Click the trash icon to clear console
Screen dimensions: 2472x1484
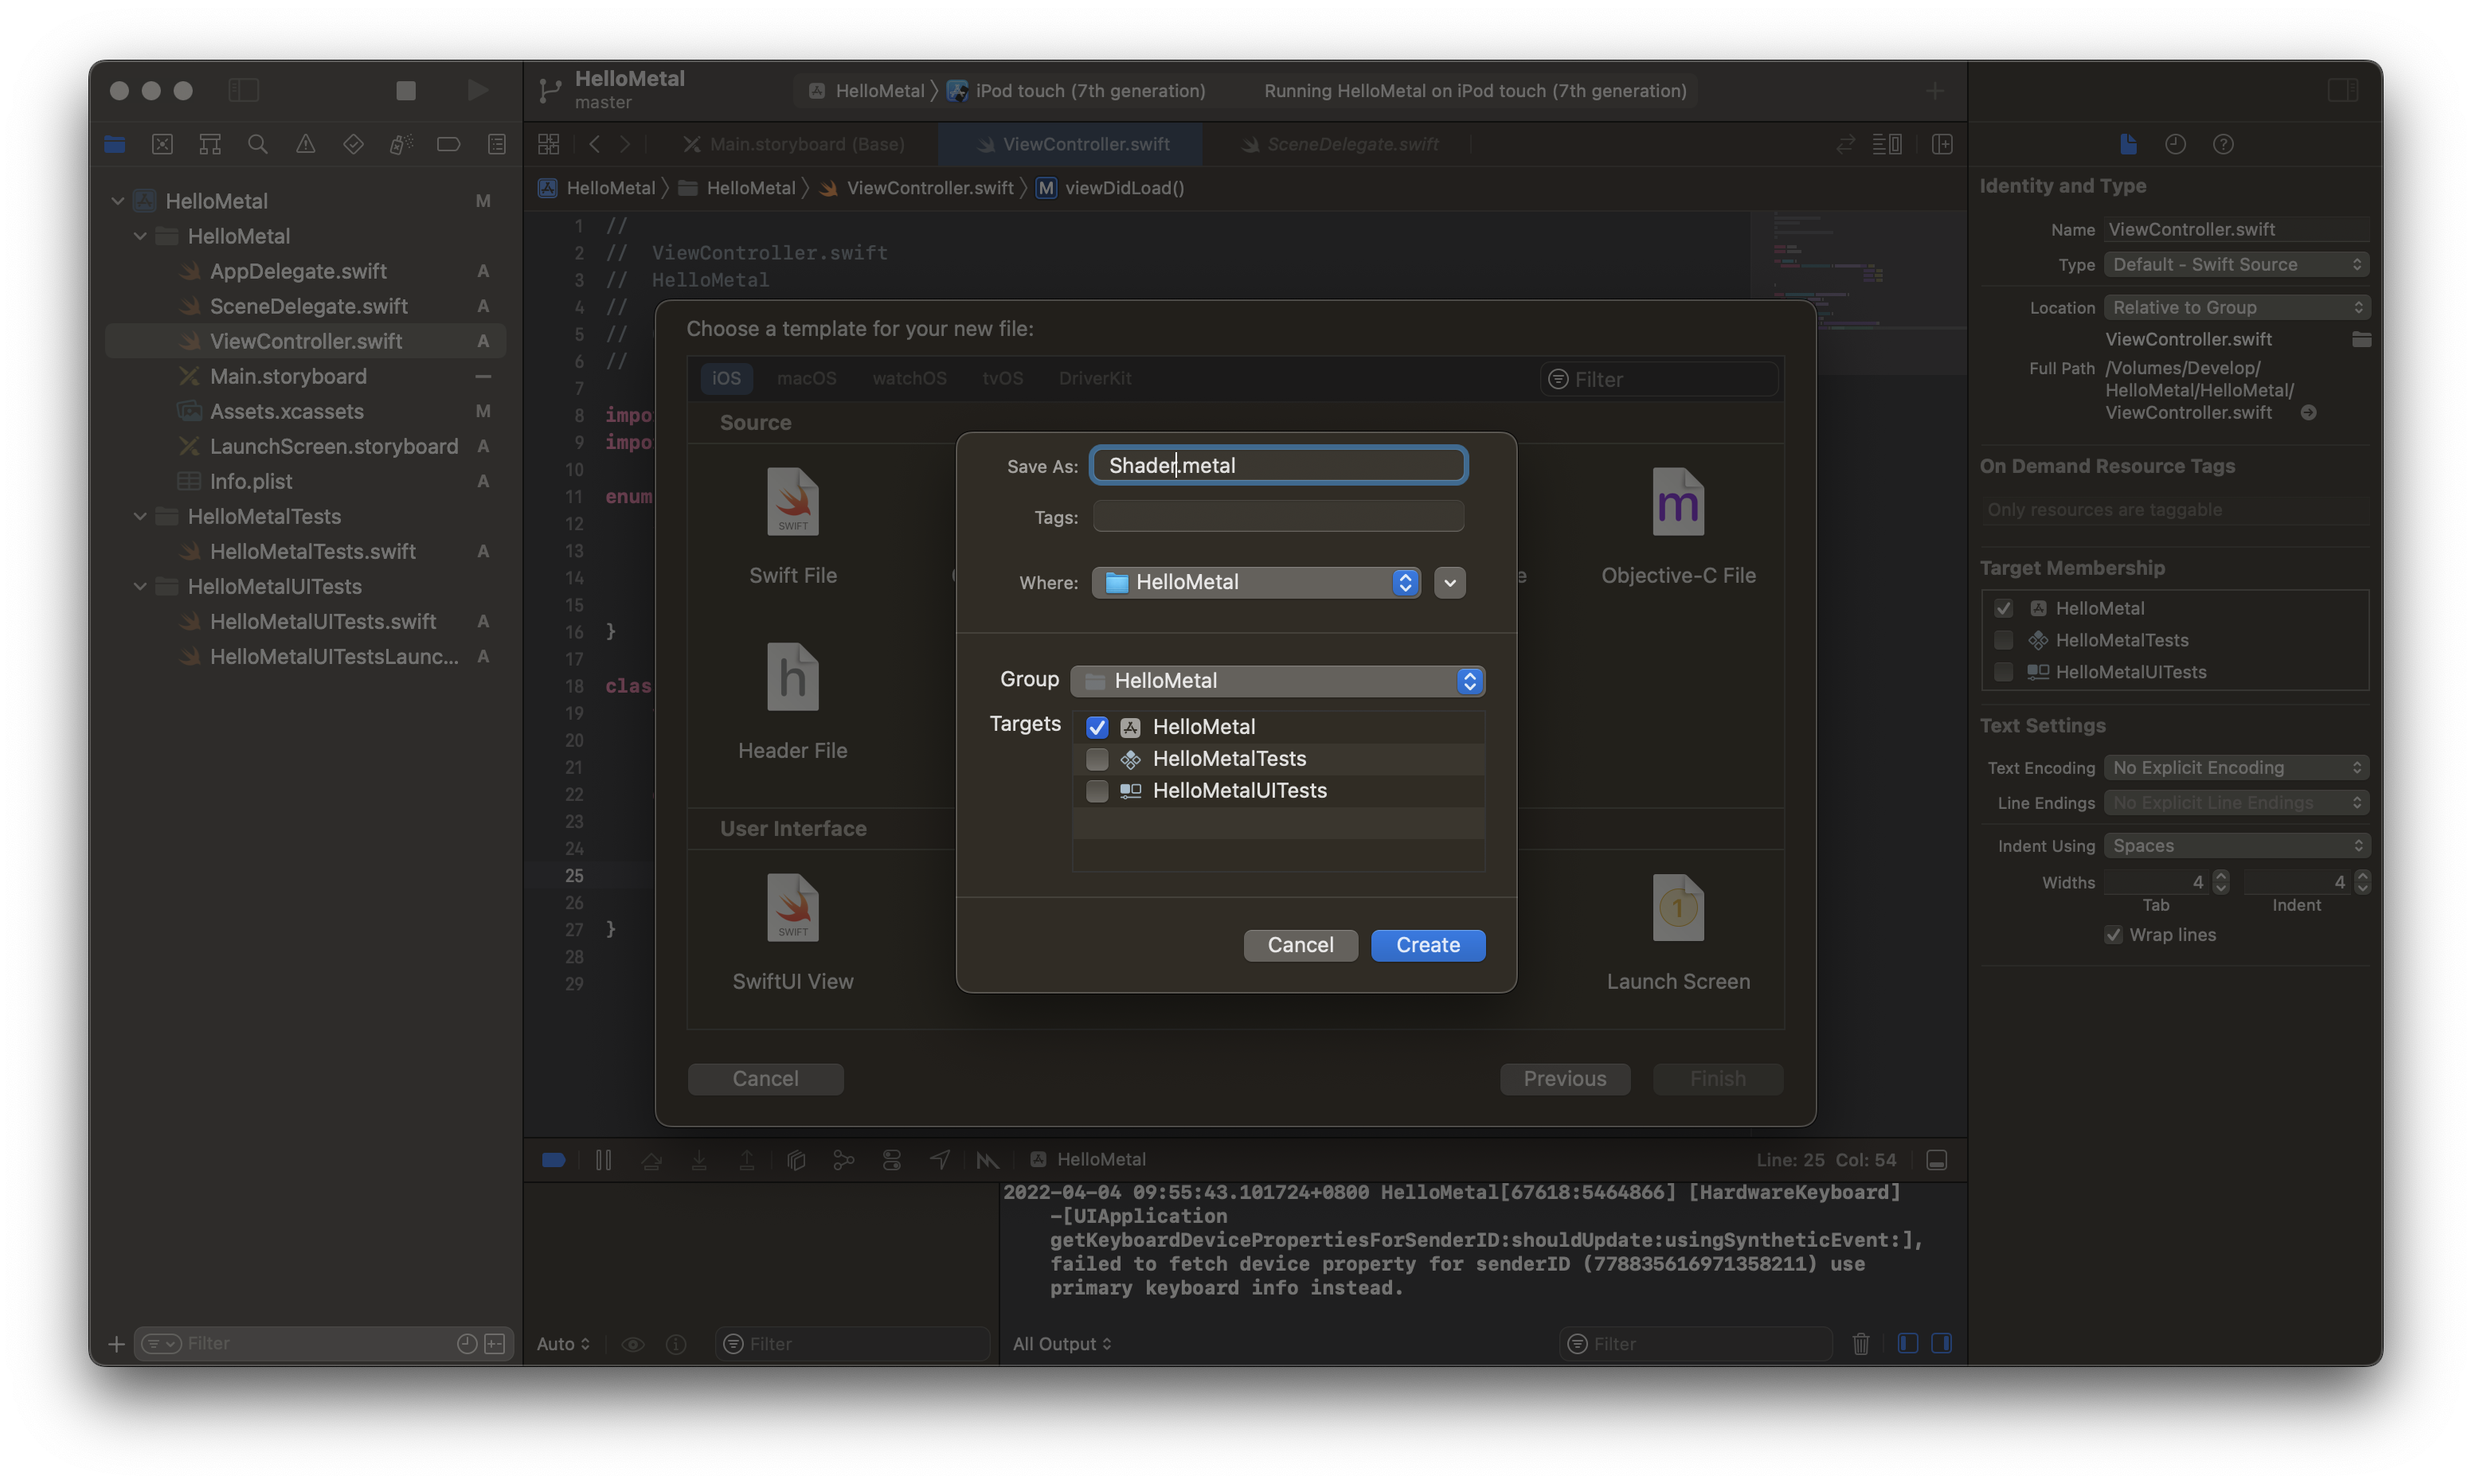[x=1860, y=1343]
